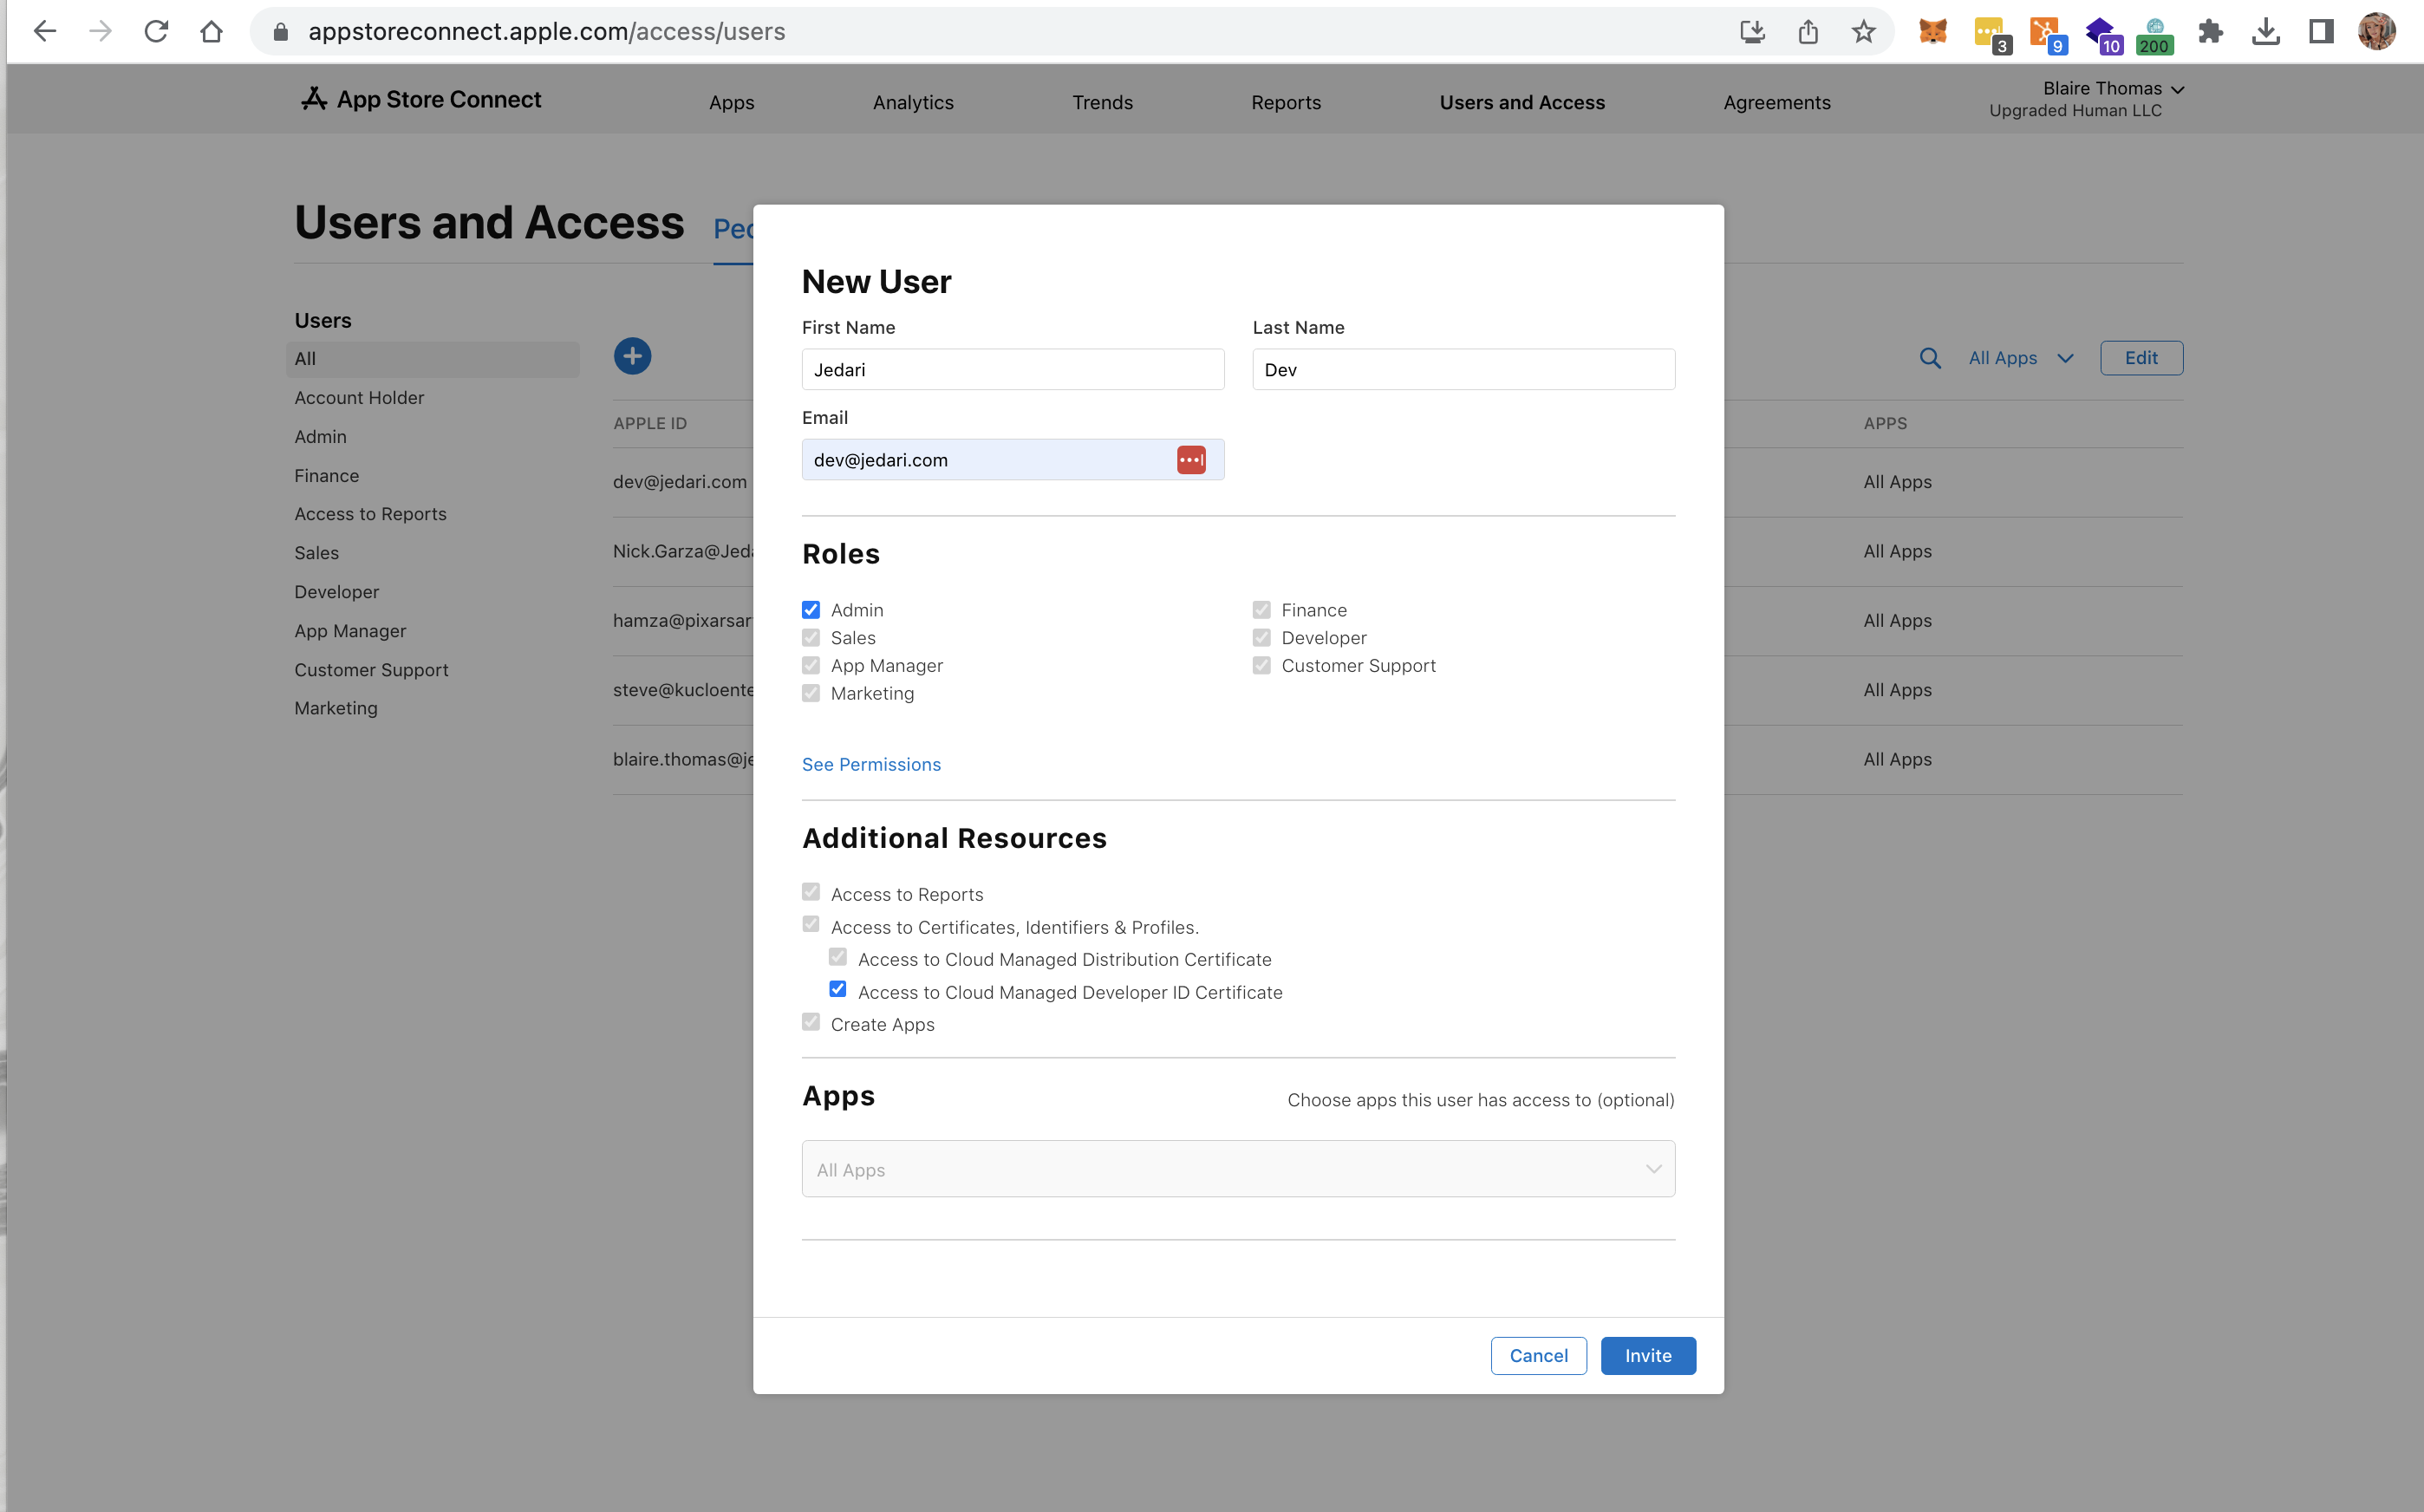Open the Analytics navigation tab

[x=913, y=102]
